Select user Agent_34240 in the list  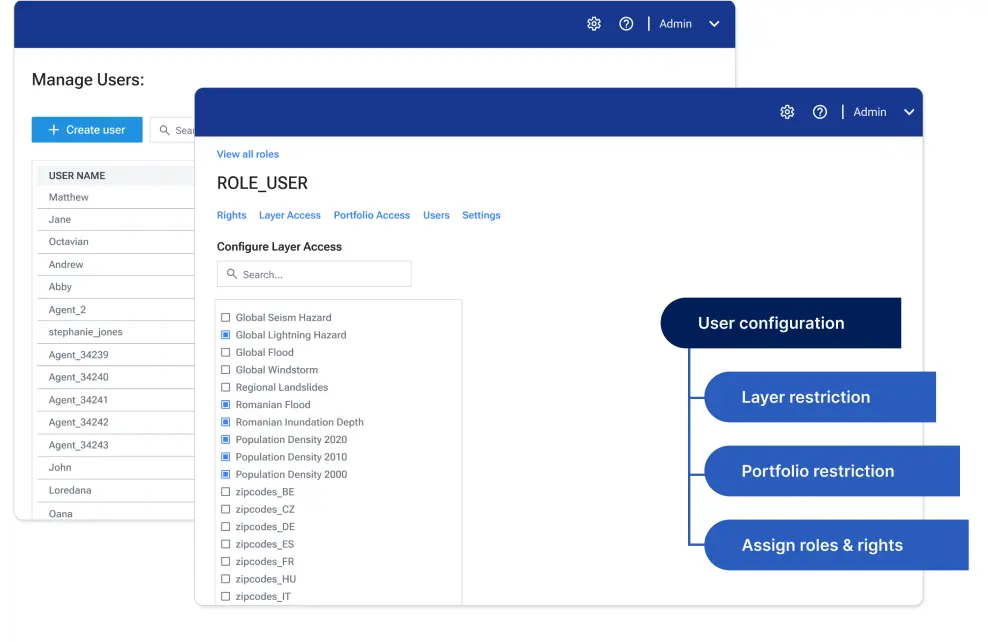click(116, 377)
